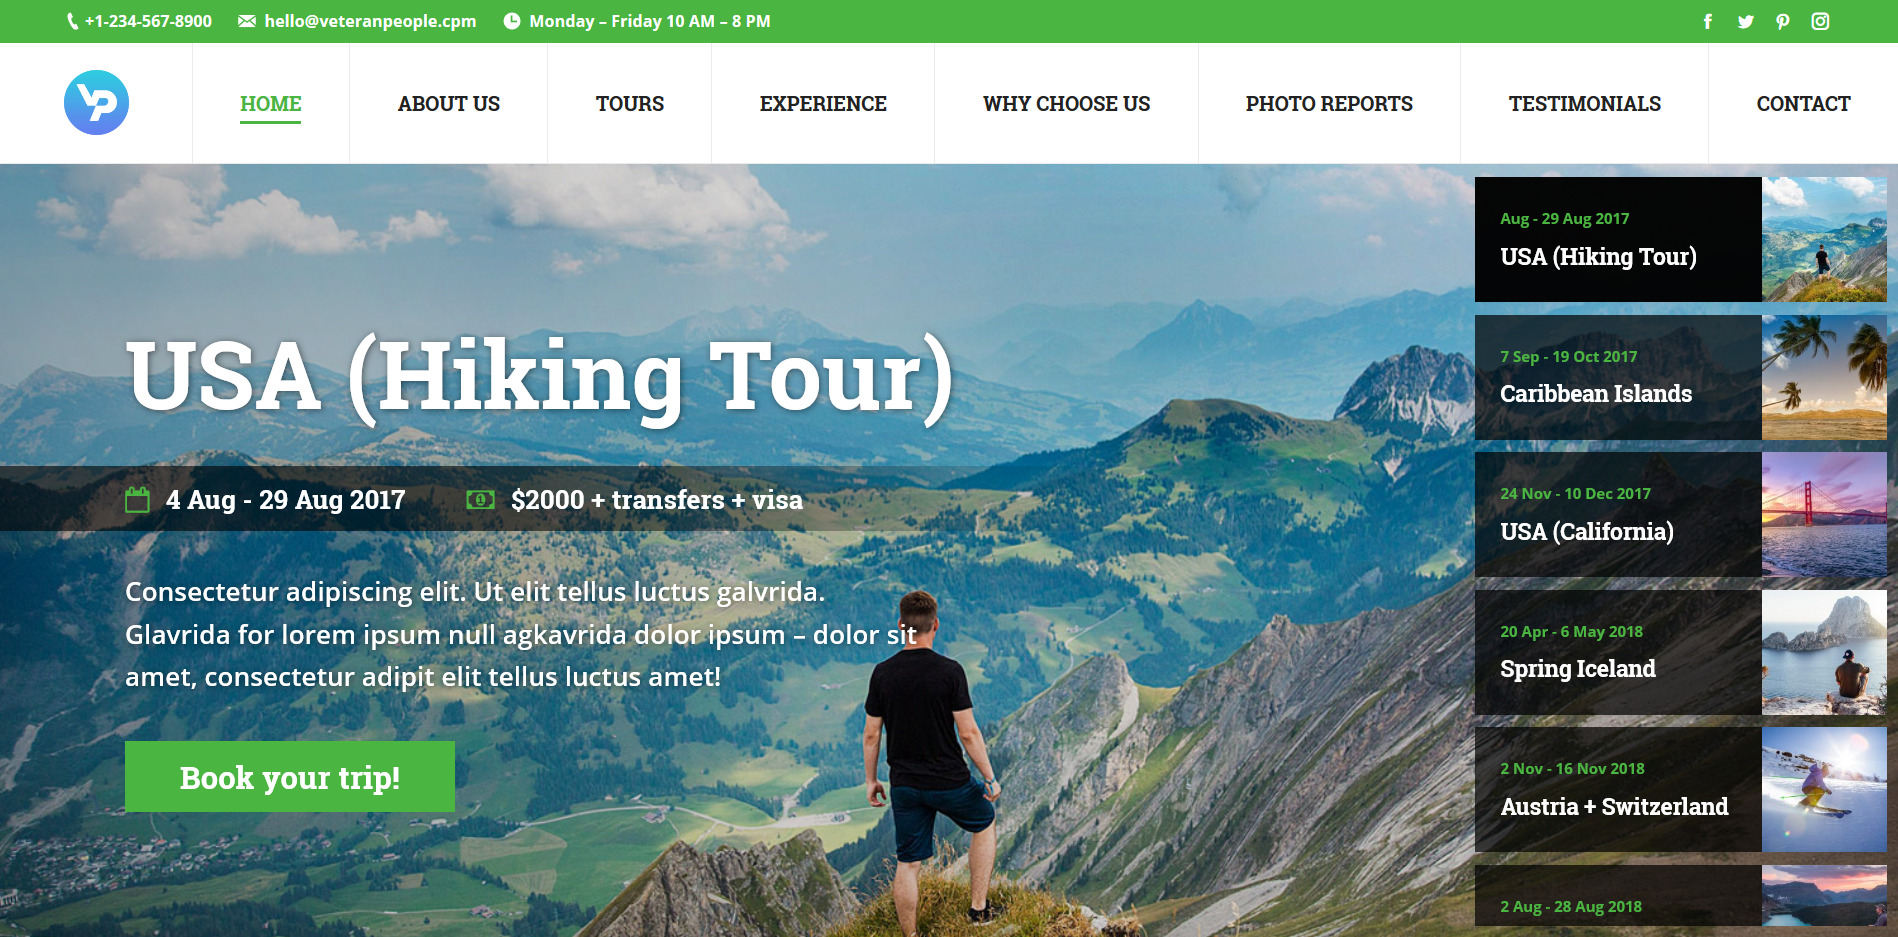Go to the About Us menu item

tap(449, 104)
